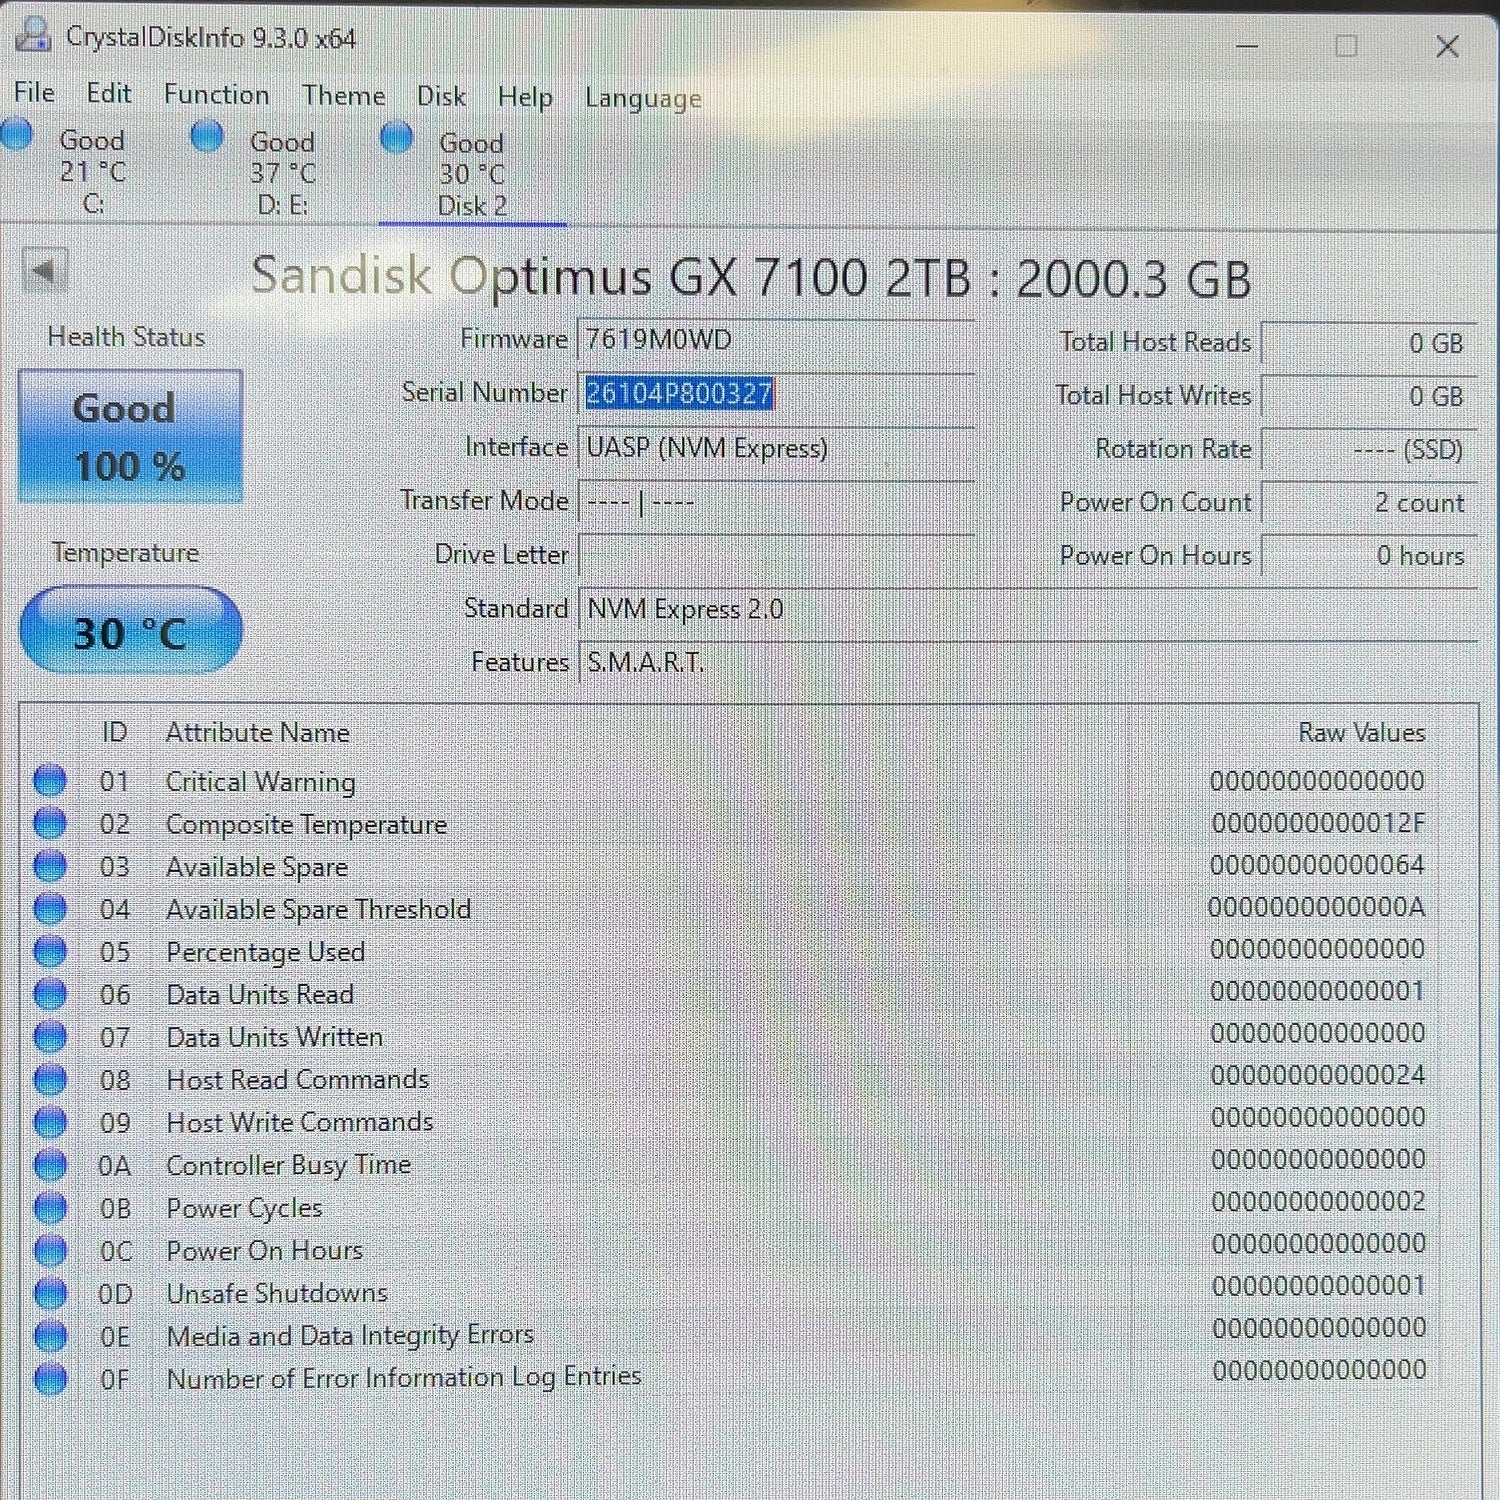Click the 'Raw Values' column header
Screen dimensions: 1500x1500
(1362, 733)
